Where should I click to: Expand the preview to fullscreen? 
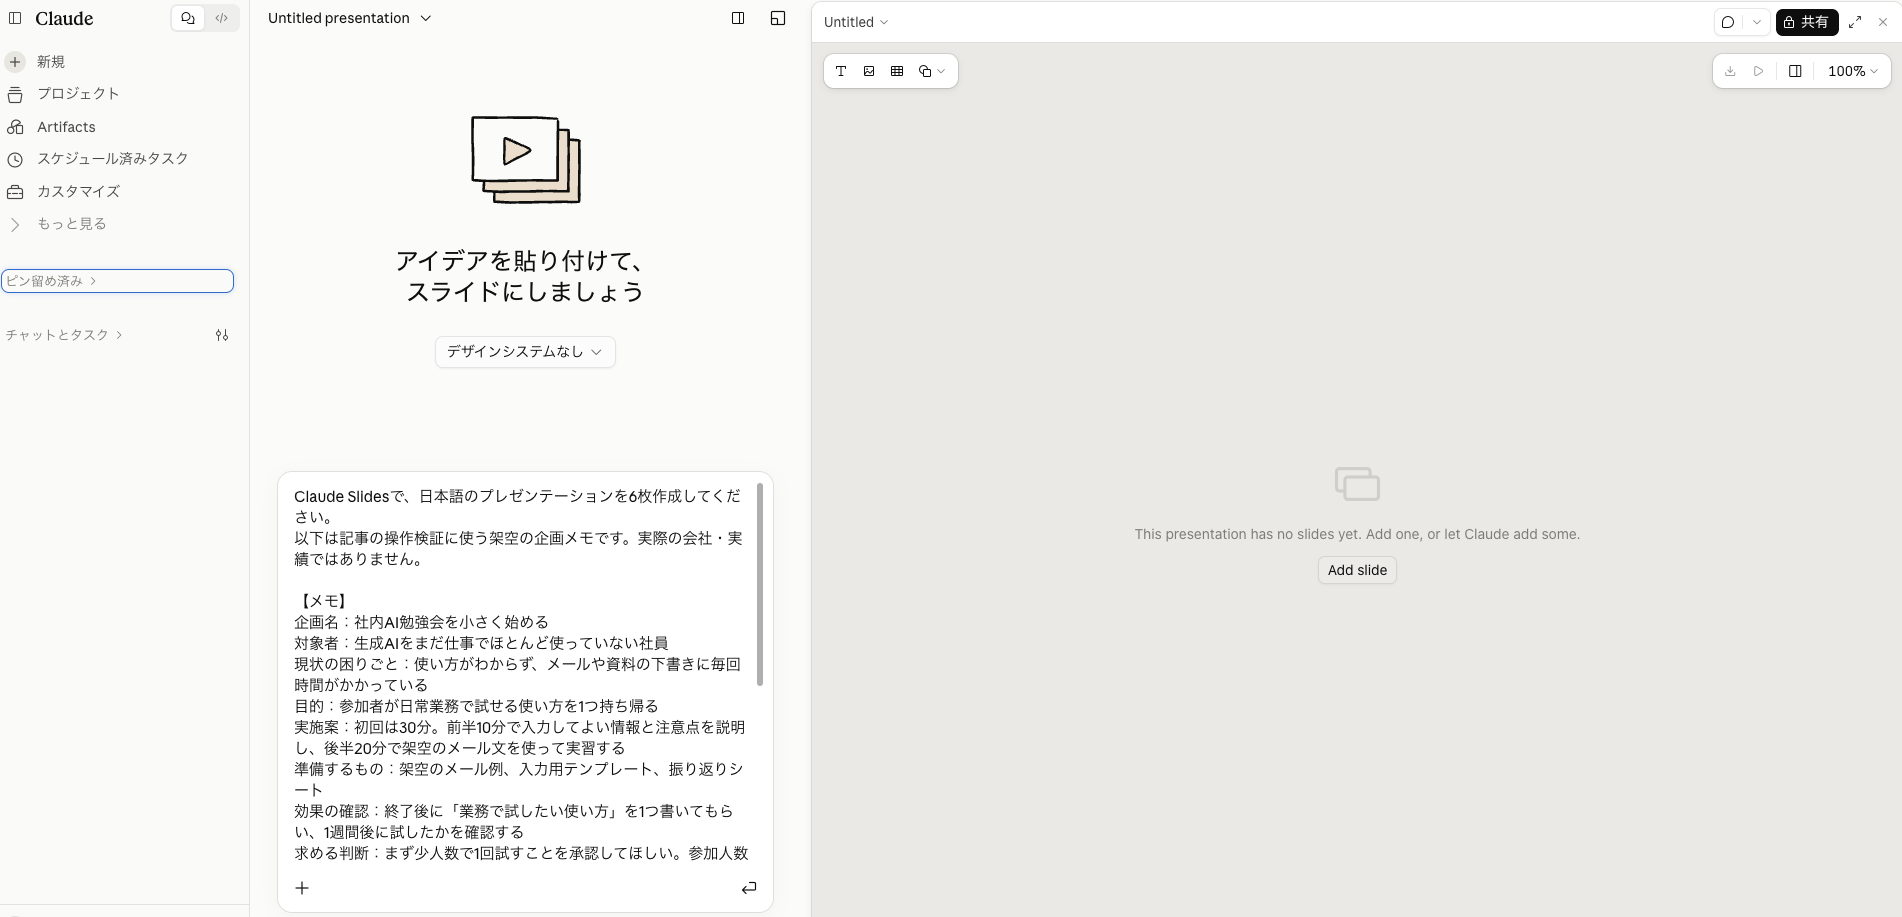pos(1855,22)
